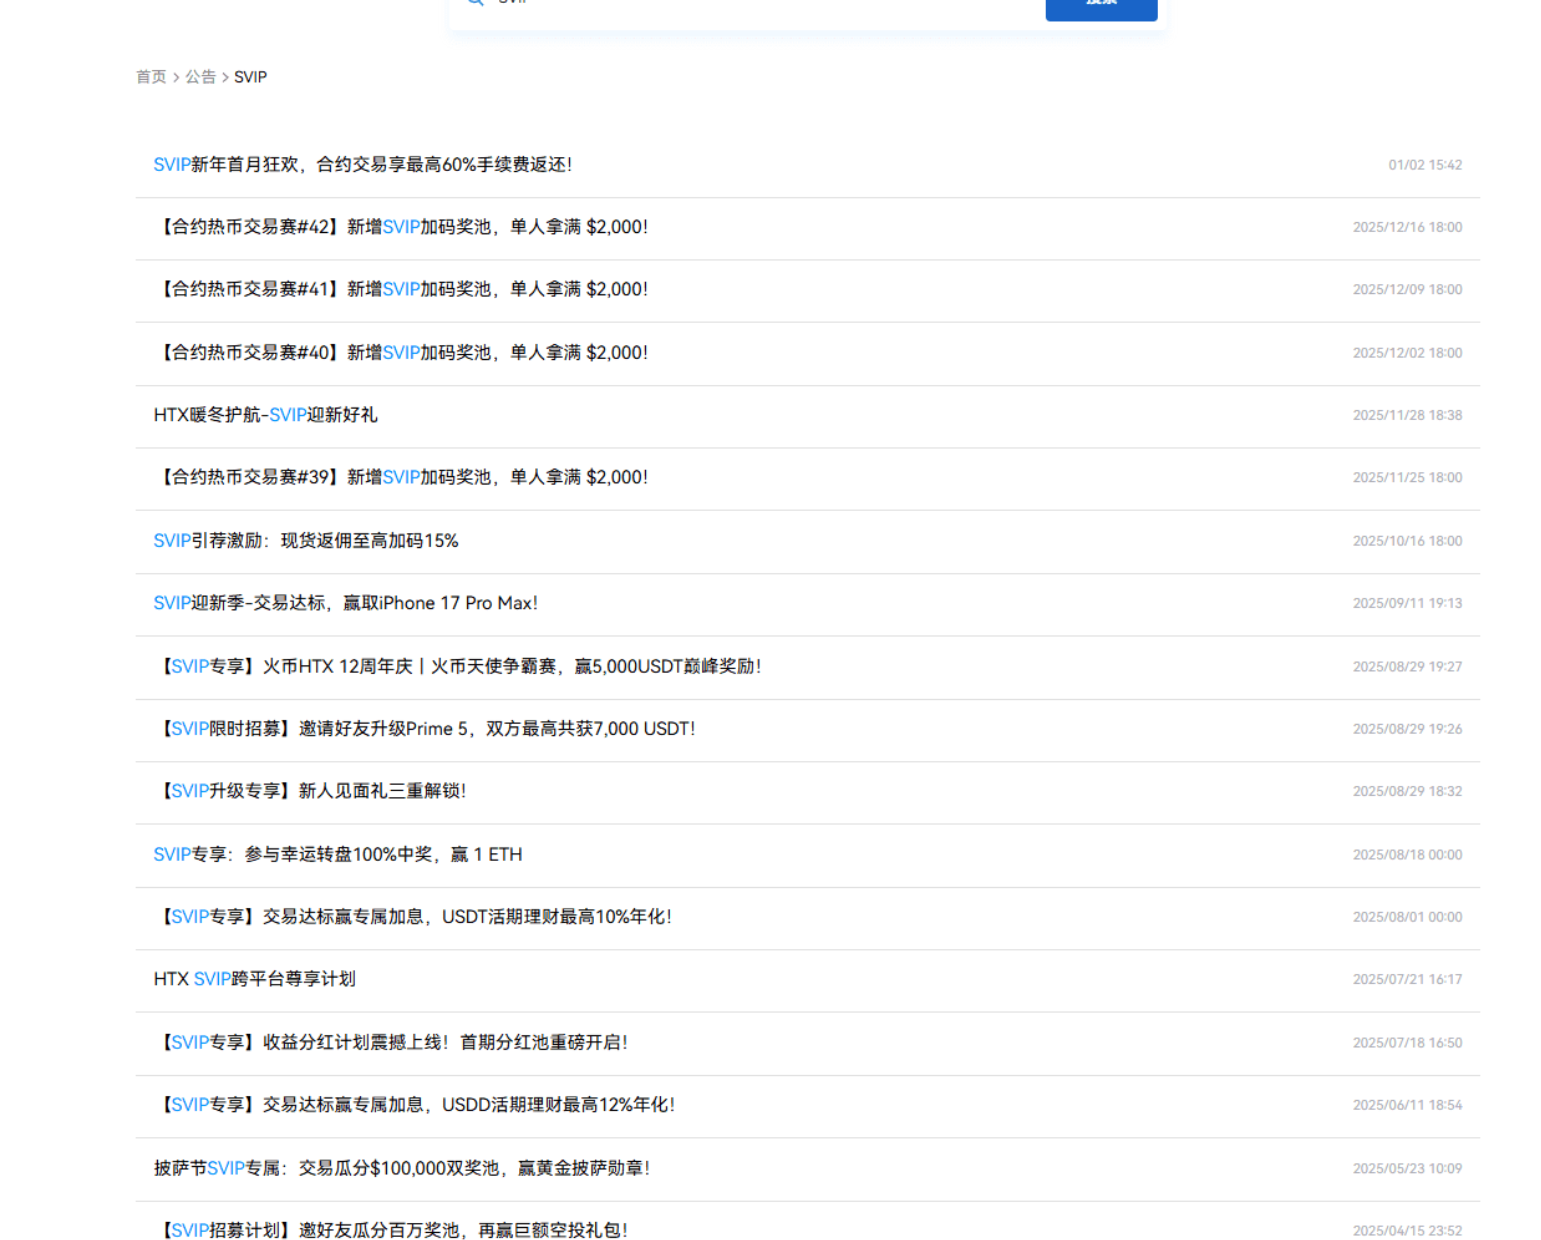Open HTX暖冬护航-SVIP迎新好礼 announcement

click(x=265, y=415)
